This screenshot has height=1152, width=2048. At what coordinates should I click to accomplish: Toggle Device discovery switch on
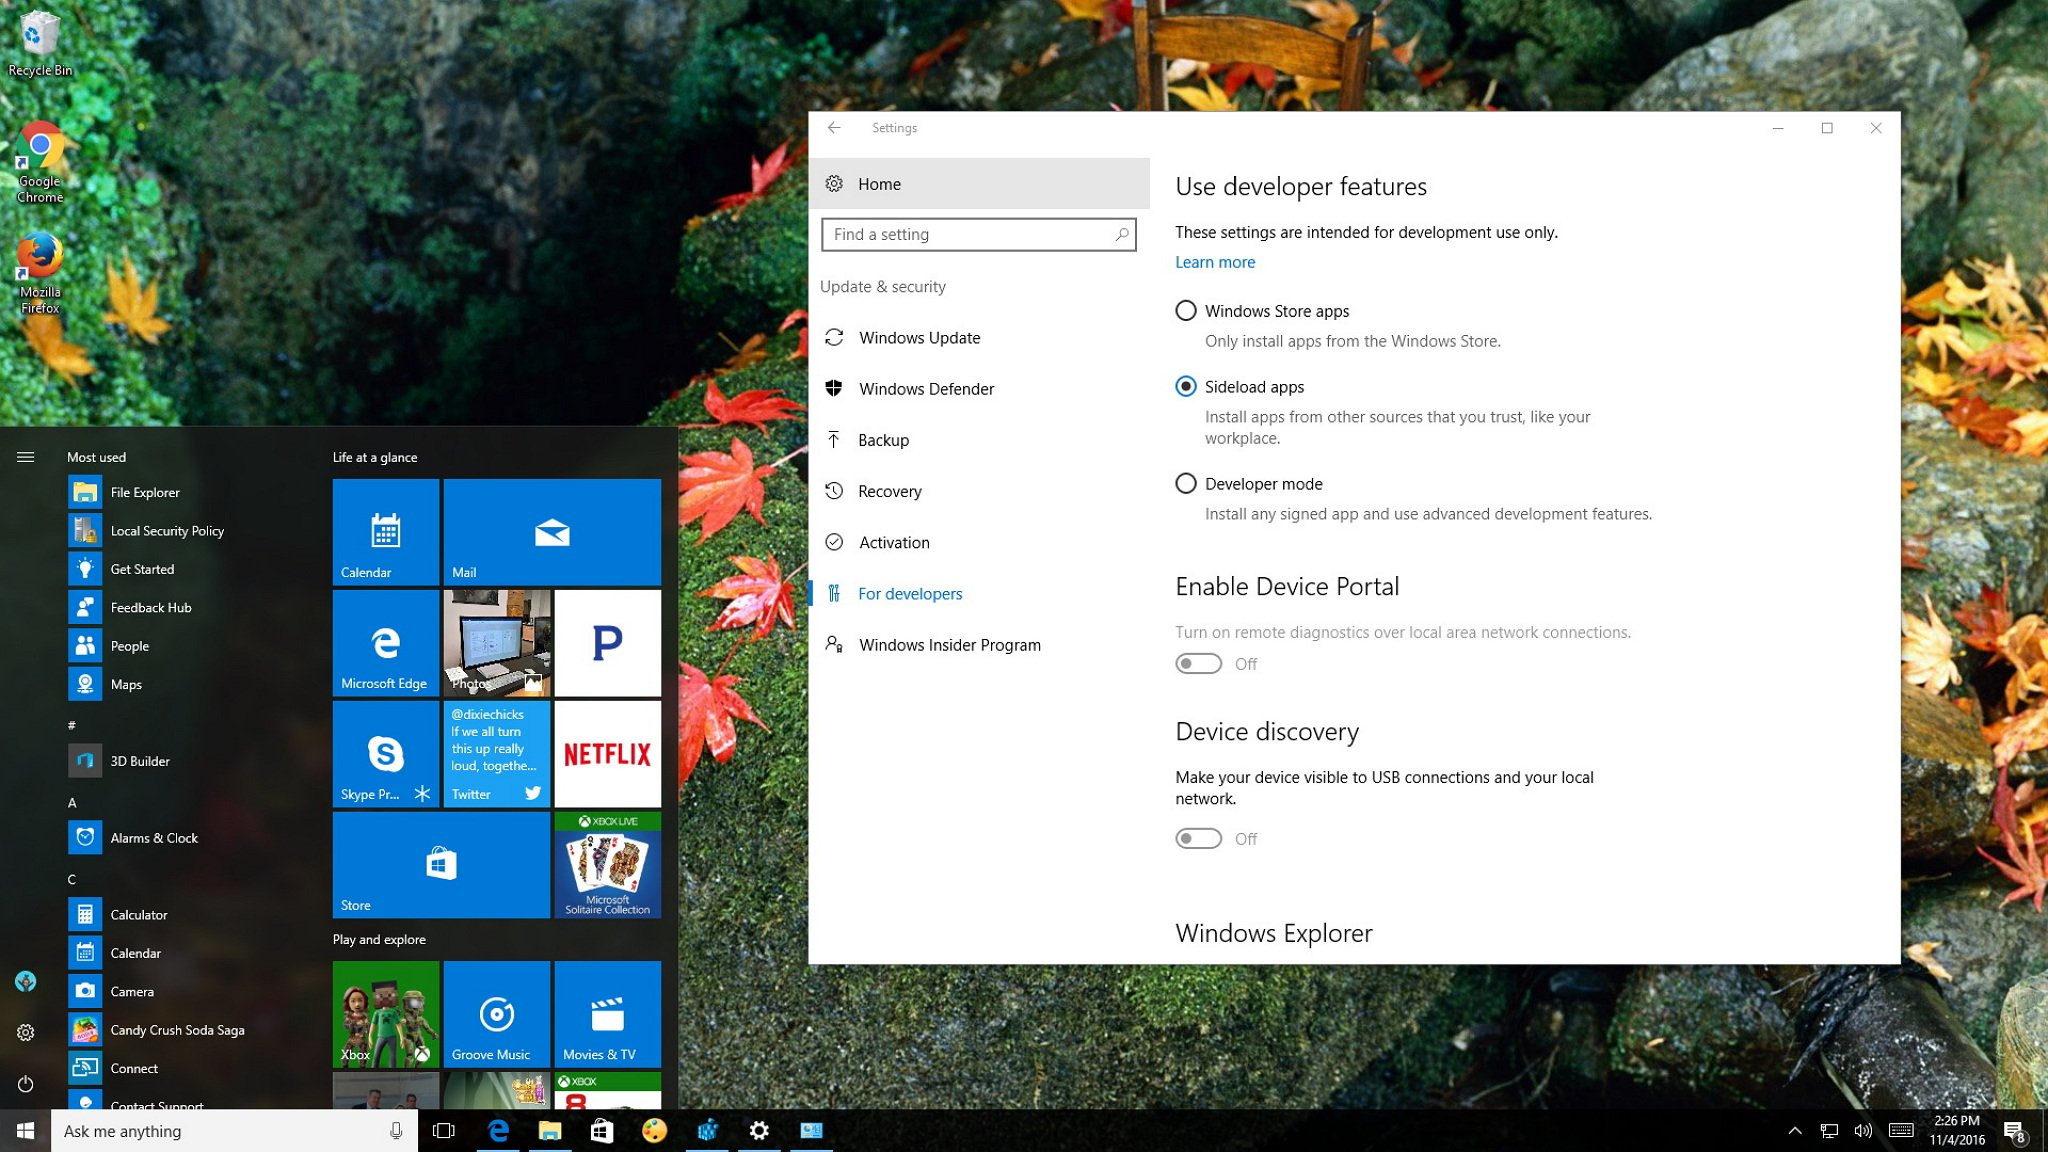pos(1196,837)
